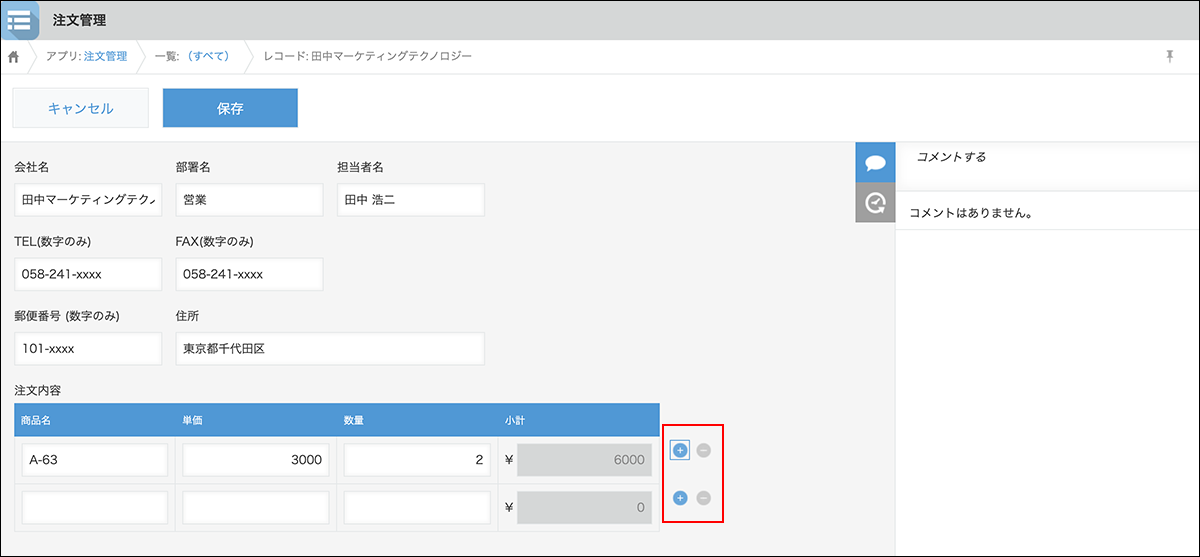Select the subtotal field showing 0

[x=585, y=508]
